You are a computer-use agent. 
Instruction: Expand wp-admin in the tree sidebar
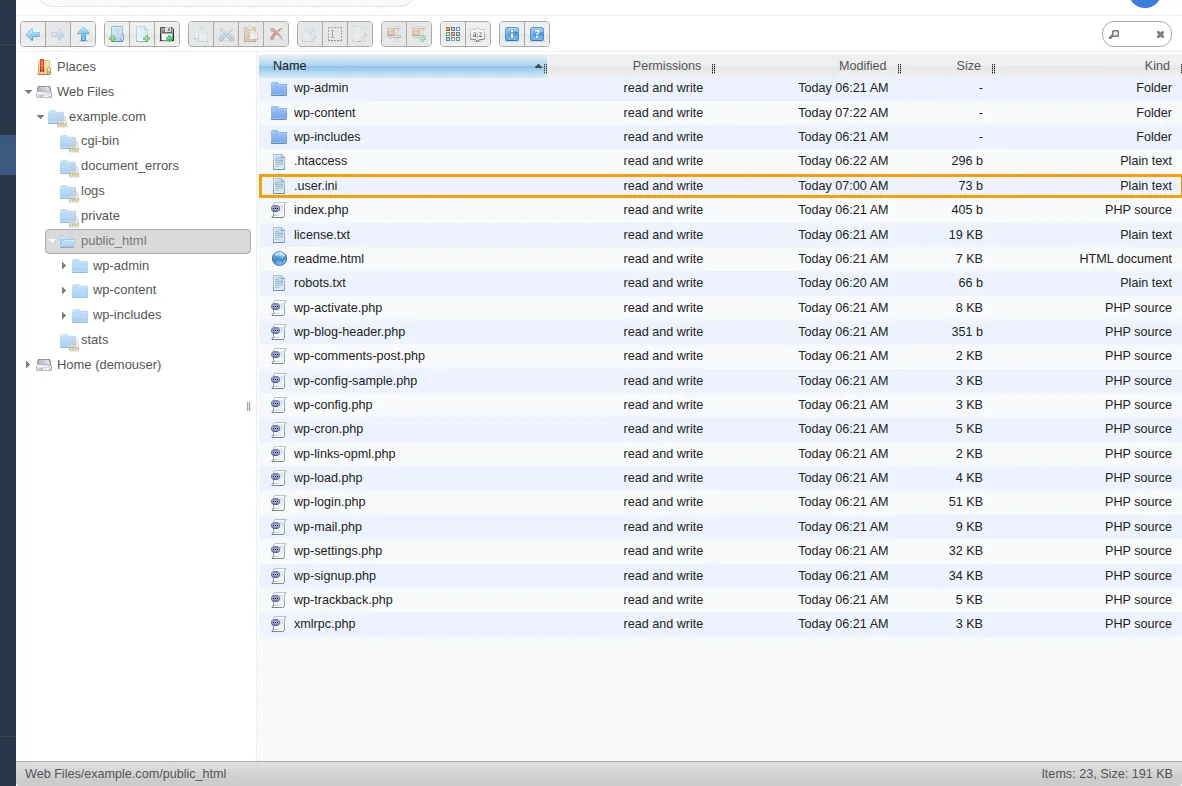pyautogui.click(x=64, y=266)
